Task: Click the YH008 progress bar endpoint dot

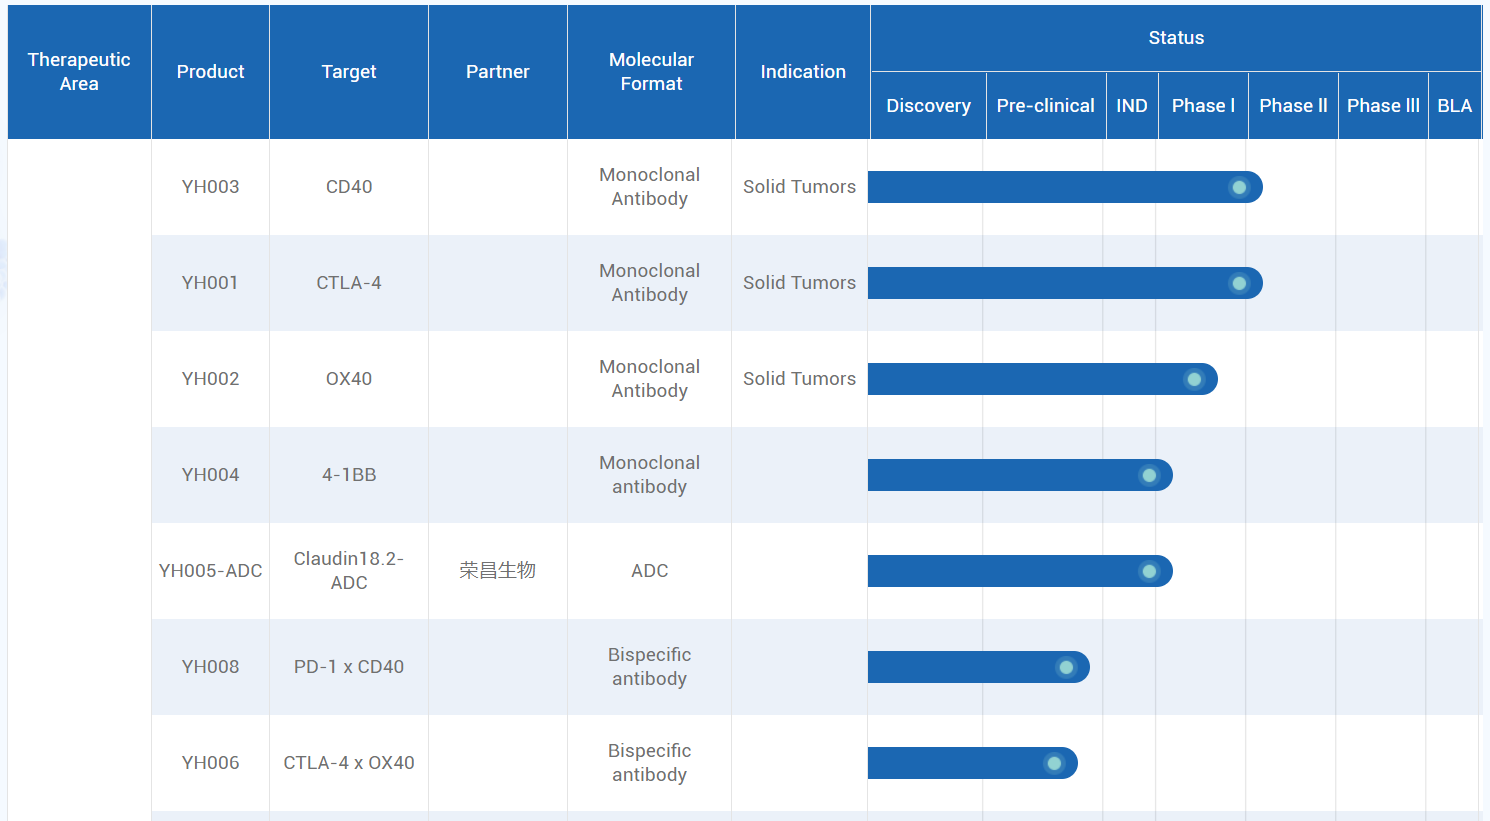Action: tap(1066, 667)
